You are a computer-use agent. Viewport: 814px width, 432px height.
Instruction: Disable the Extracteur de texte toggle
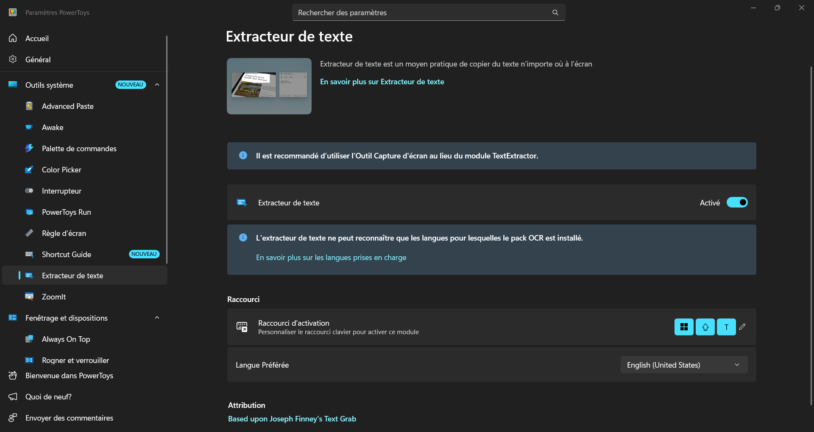pos(737,202)
